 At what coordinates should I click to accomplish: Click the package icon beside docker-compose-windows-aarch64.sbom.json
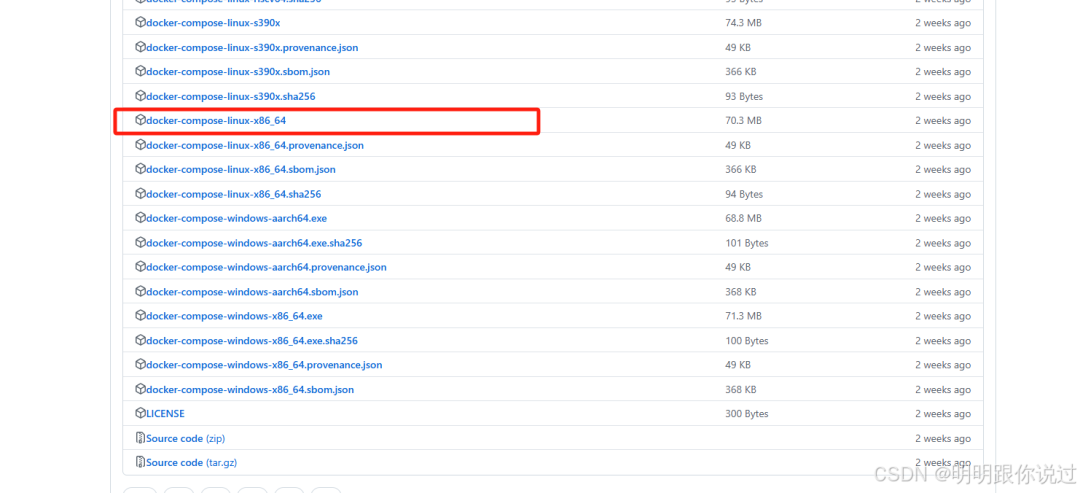[x=141, y=292]
